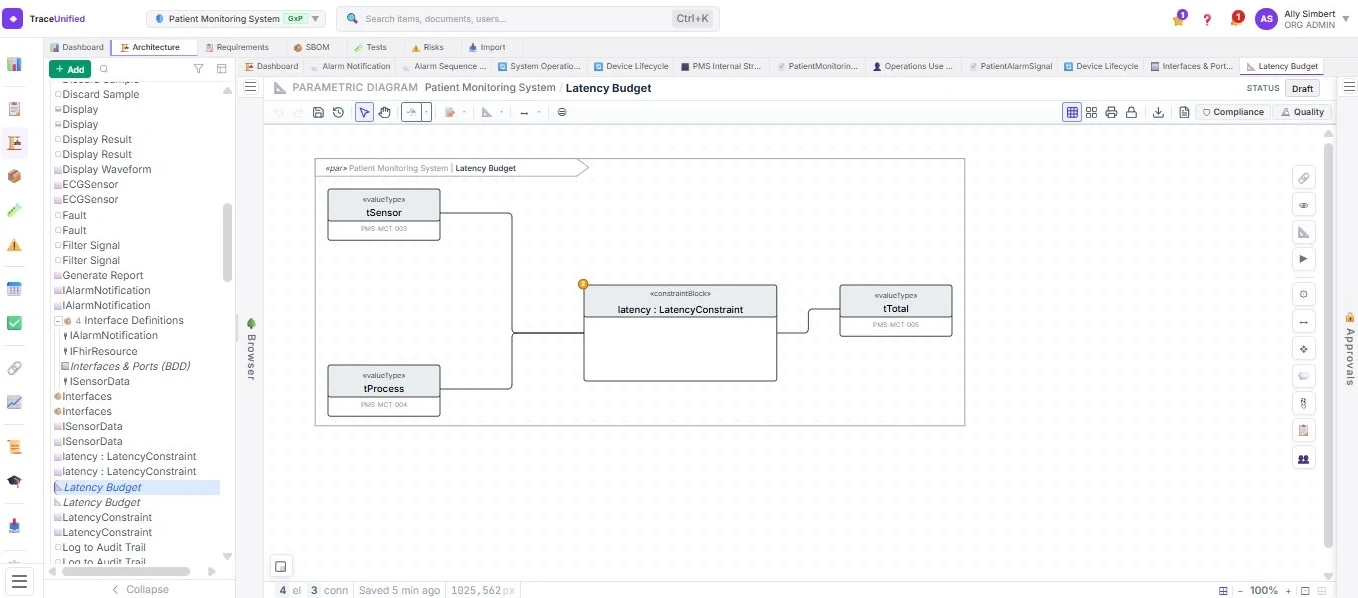Select the tSensor value type block

tap(384, 214)
